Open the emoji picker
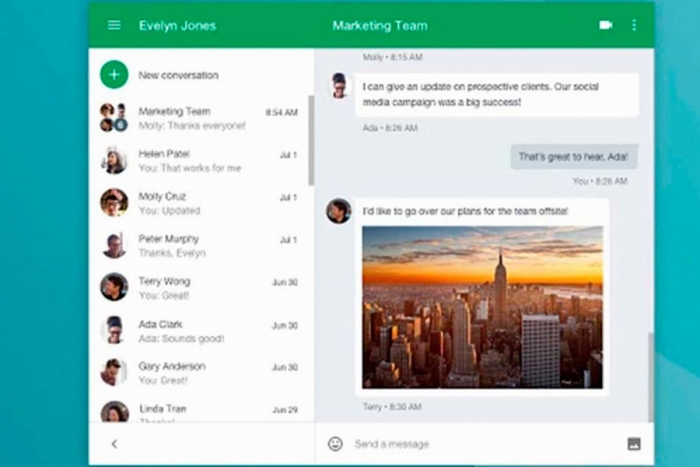 pos(335,443)
